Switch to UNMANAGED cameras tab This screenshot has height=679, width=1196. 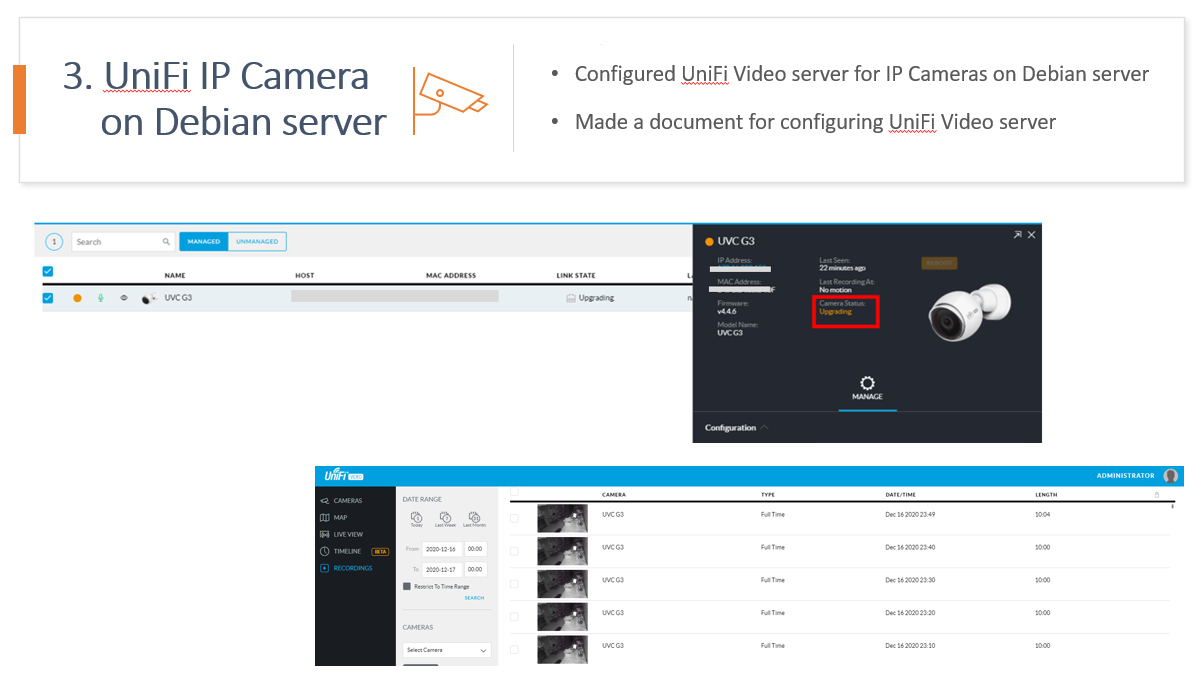click(x=257, y=241)
